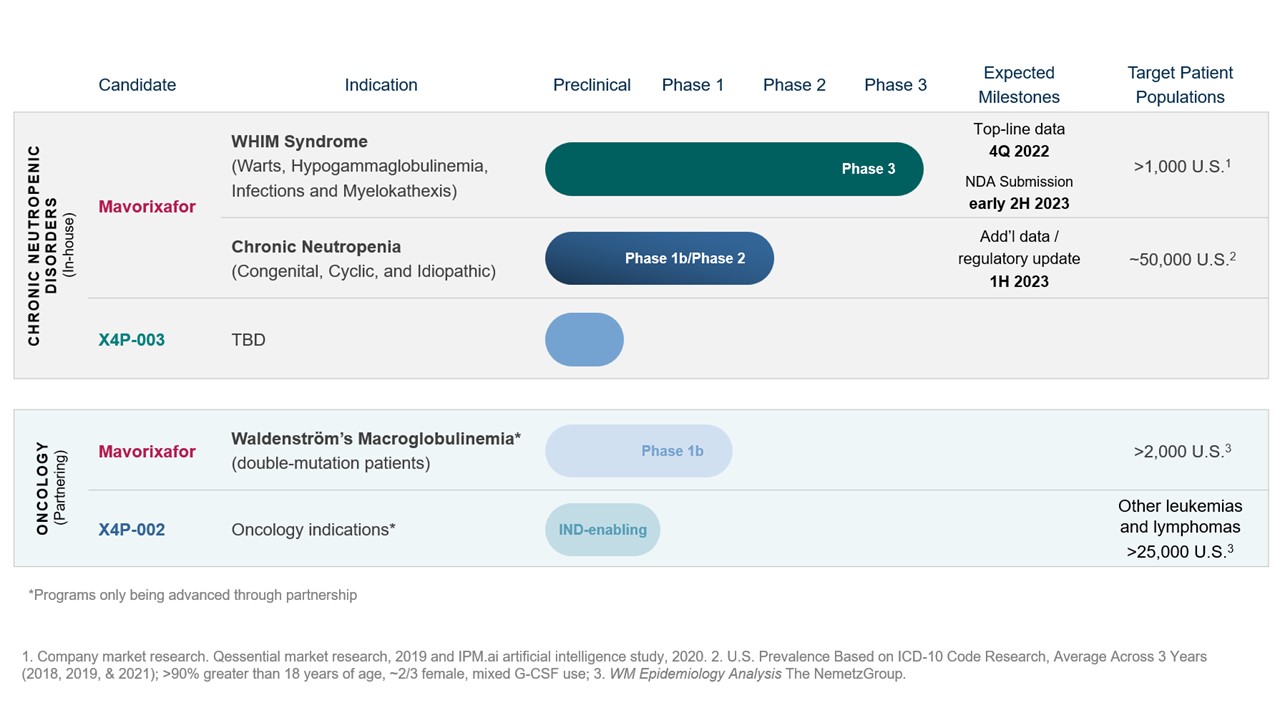1280x720 pixels.
Task: Open the X4P-003 candidate label
Action: 131,340
